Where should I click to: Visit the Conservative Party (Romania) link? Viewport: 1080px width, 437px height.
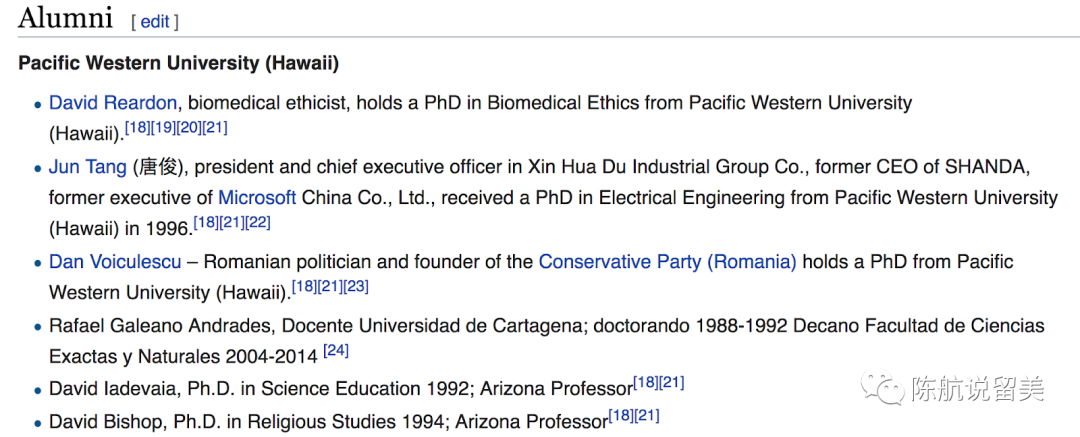667,261
